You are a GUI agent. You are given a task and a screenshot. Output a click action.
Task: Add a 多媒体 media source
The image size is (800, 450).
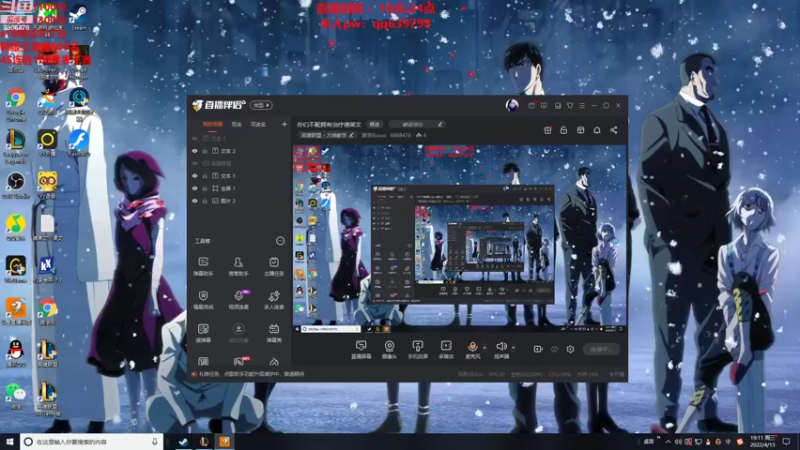point(446,349)
